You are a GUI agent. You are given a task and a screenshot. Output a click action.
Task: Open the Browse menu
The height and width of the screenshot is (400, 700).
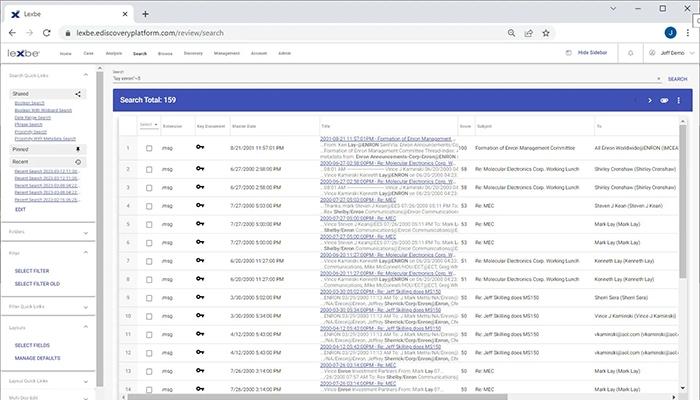tap(165, 54)
